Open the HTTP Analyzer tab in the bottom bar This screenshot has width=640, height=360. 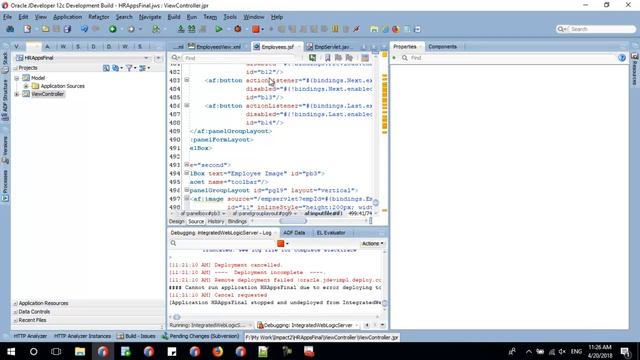pyautogui.click(x=30, y=336)
